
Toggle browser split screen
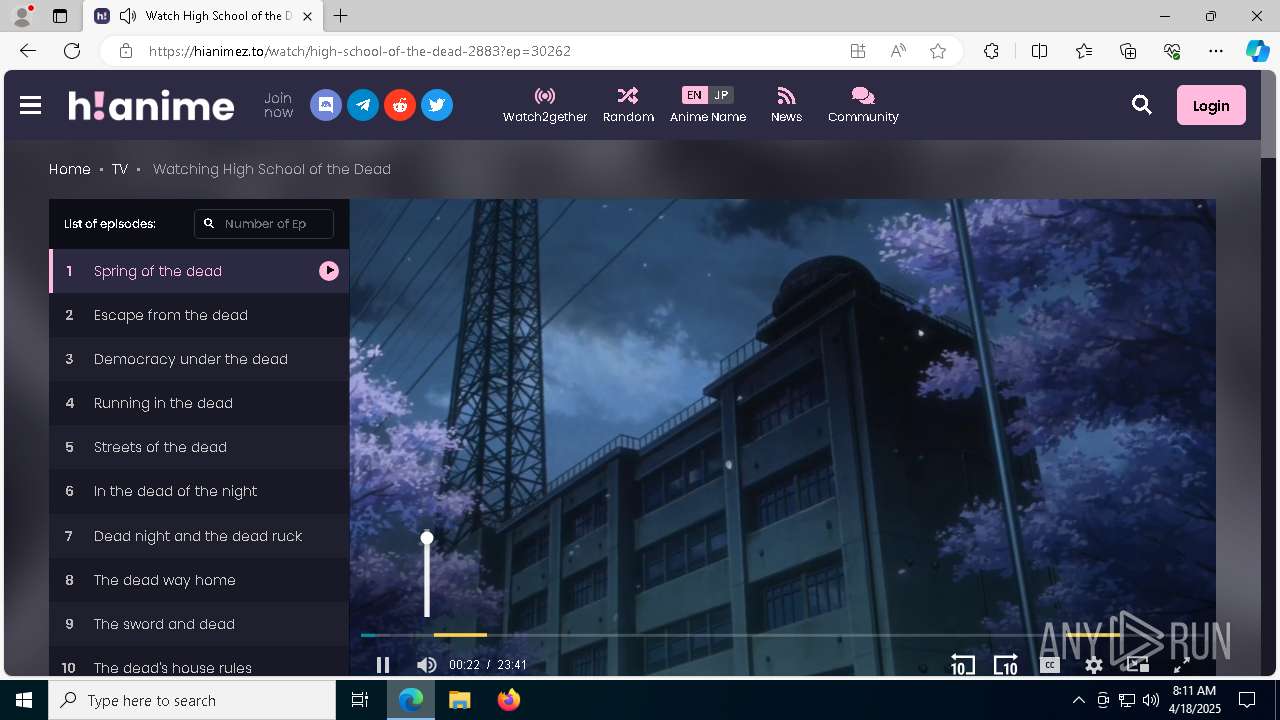pos(1039,51)
